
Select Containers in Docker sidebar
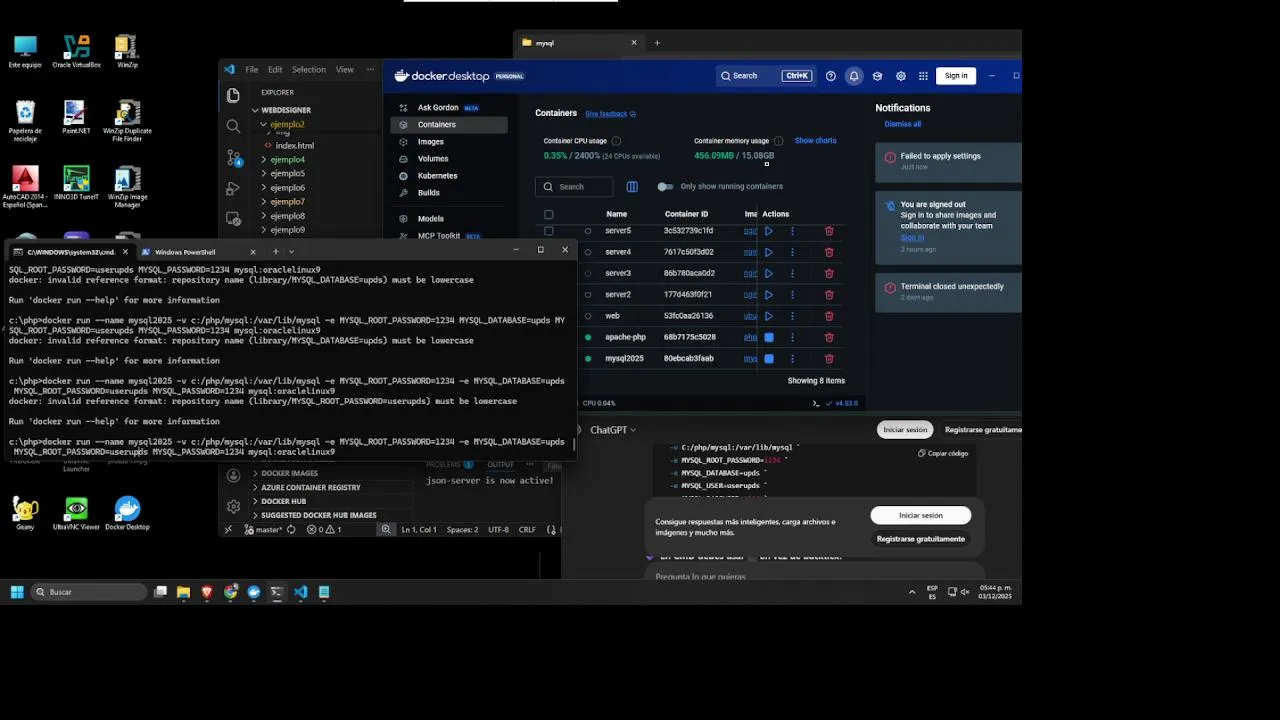449,125
